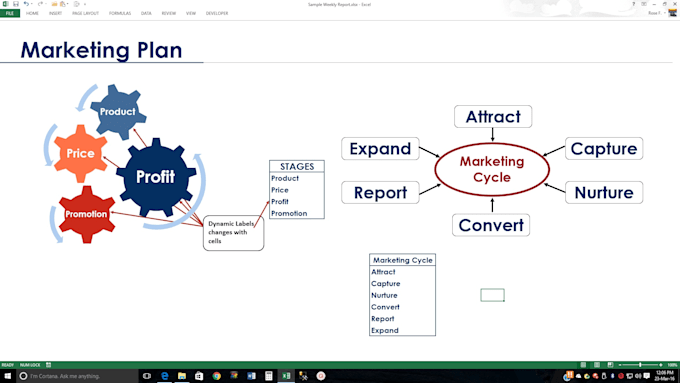Viewport: 680px width, 383px height.
Task: Select the Report cell in Marketing Cycle table
Action: pyautogui.click(x=402, y=319)
